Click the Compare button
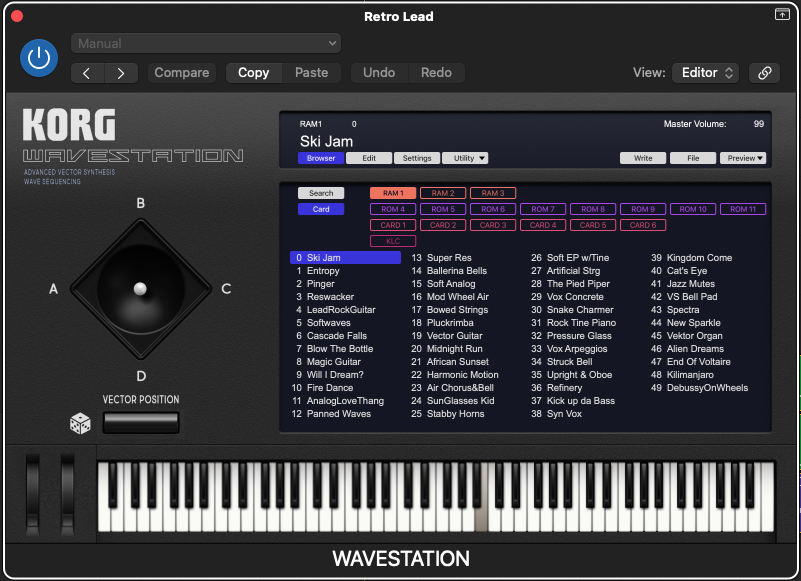This screenshot has width=801, height=581. pos(182,73)
